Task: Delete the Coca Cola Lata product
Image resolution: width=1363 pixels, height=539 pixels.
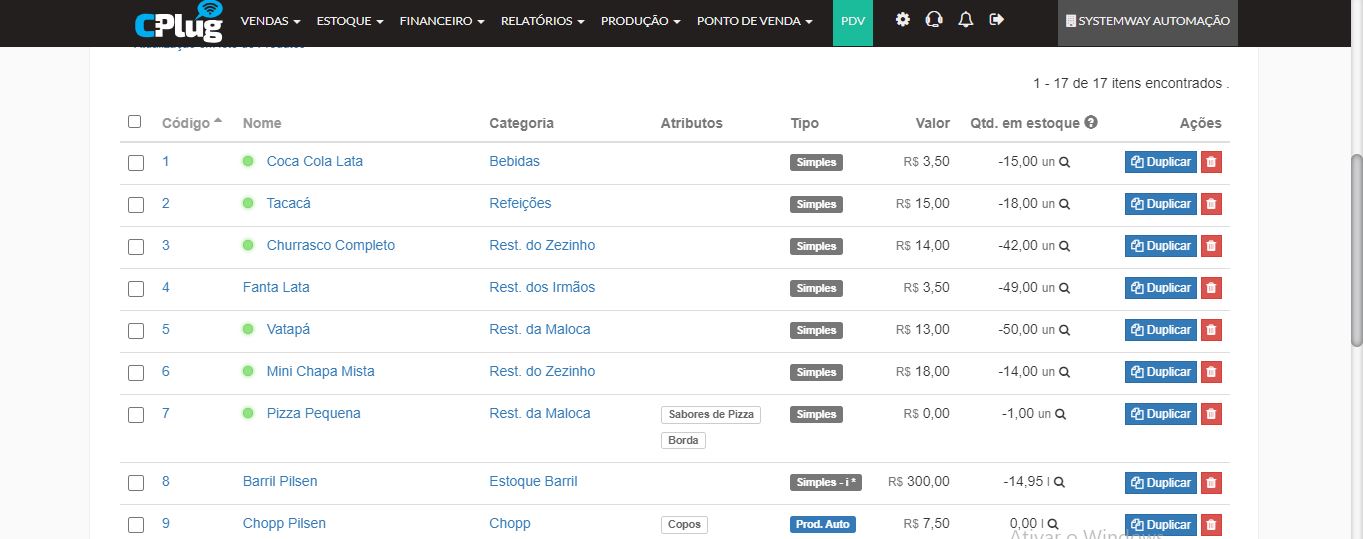Action: [1211, 162]
